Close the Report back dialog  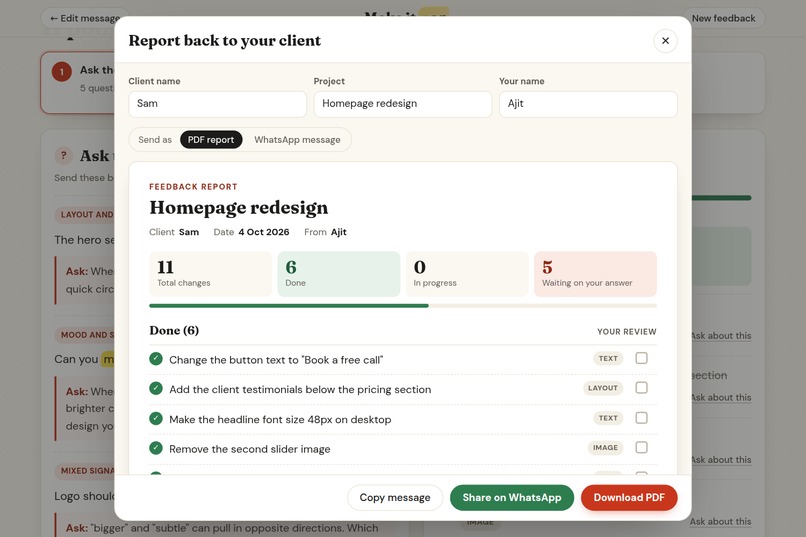click(665, 41)
